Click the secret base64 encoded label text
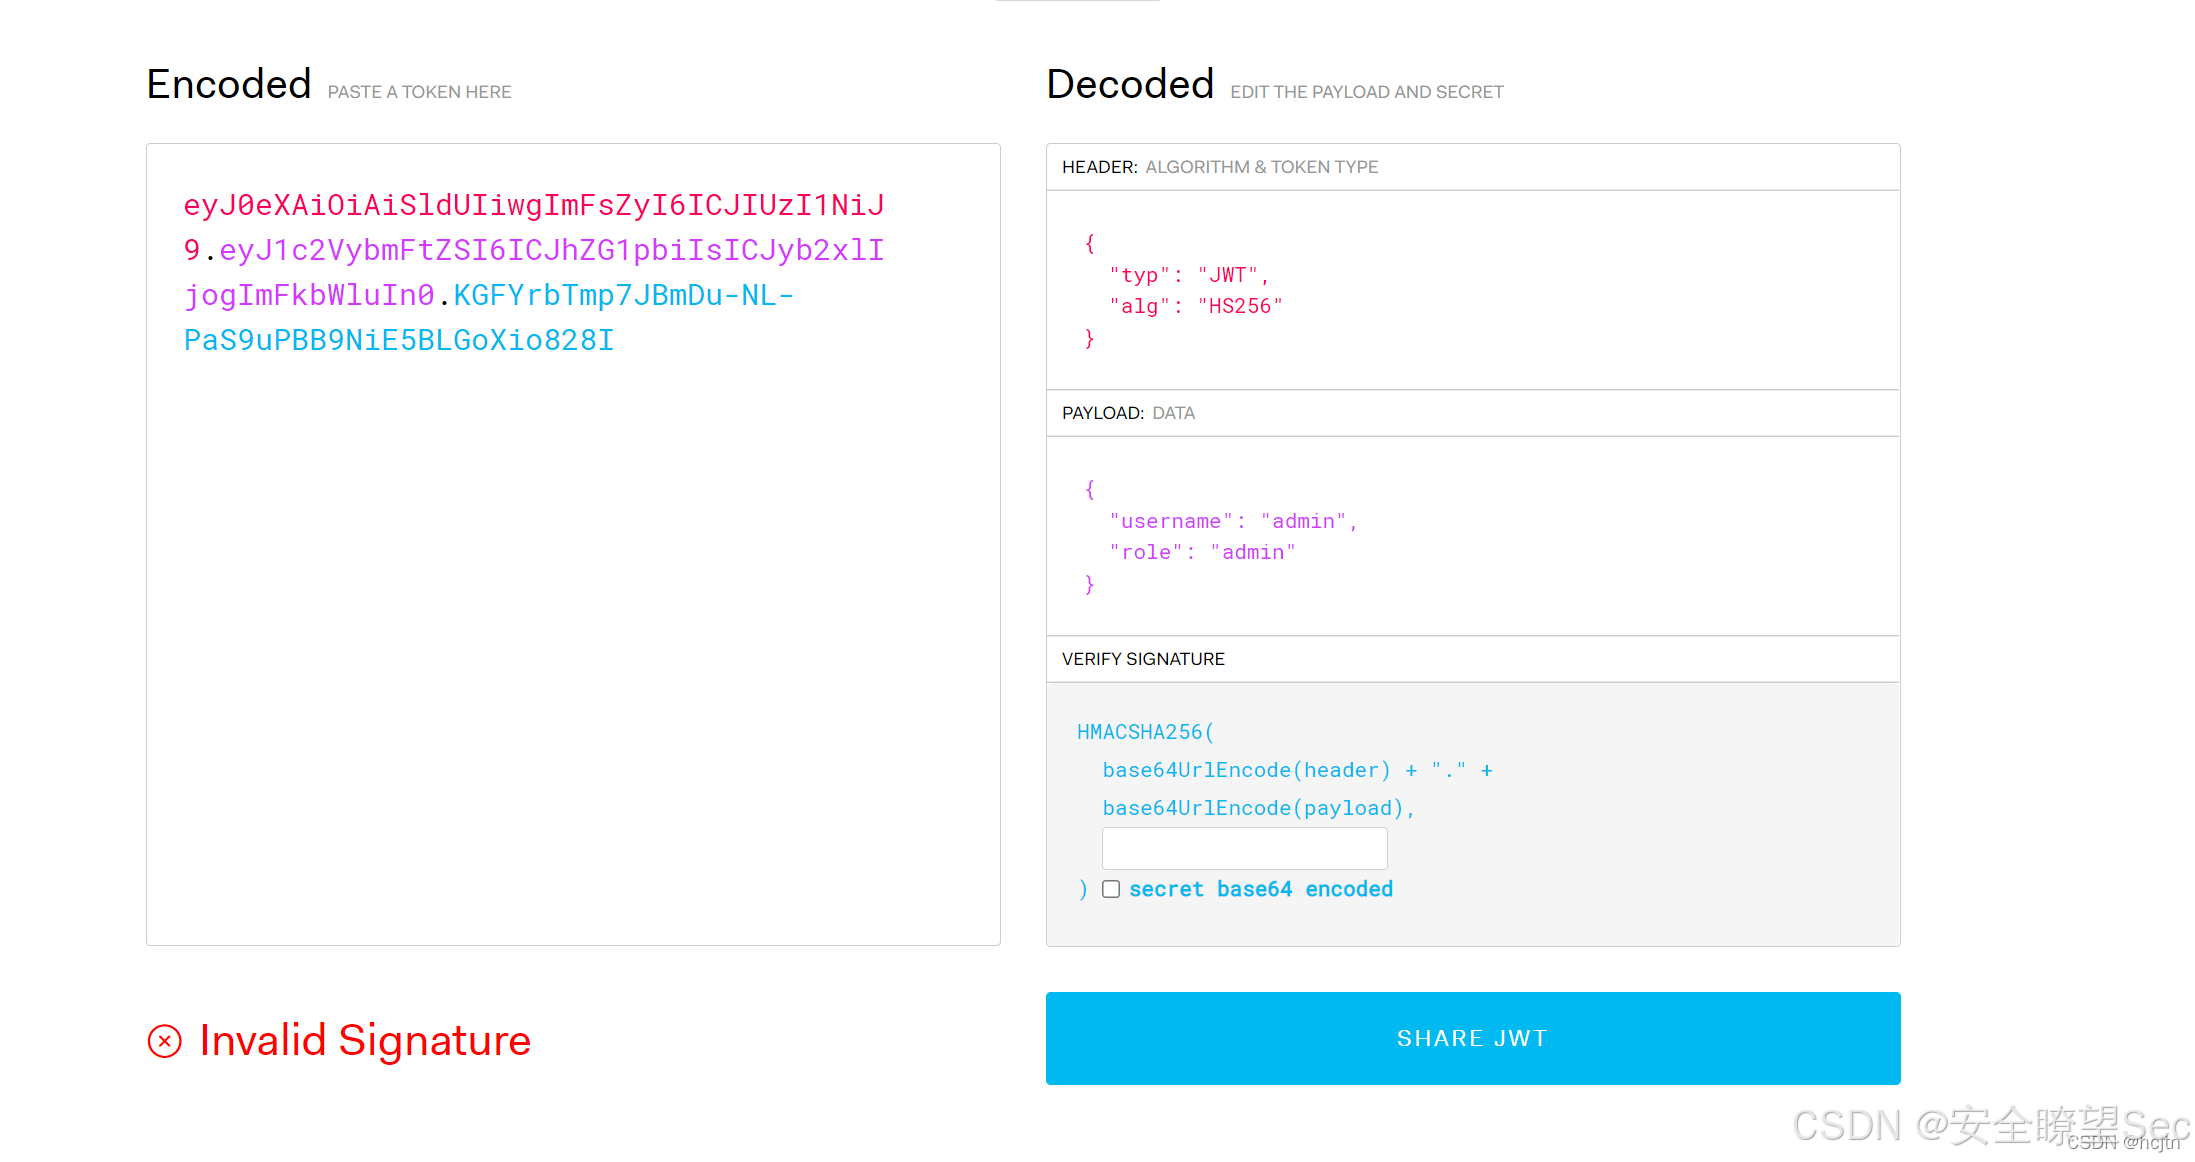Screen dimensions: 2195x1162 tap(1260, 889)
